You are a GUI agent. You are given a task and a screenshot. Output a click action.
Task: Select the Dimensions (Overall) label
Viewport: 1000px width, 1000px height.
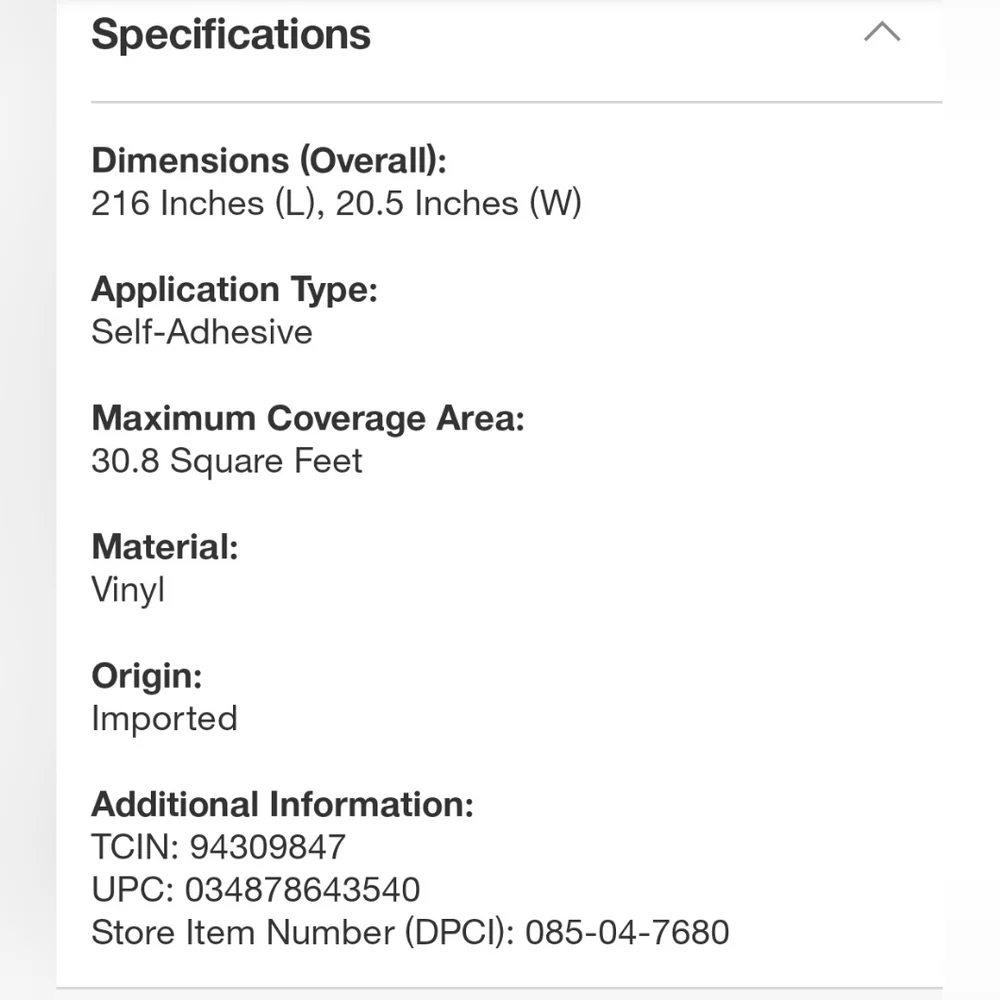click(x=268, y=160)
